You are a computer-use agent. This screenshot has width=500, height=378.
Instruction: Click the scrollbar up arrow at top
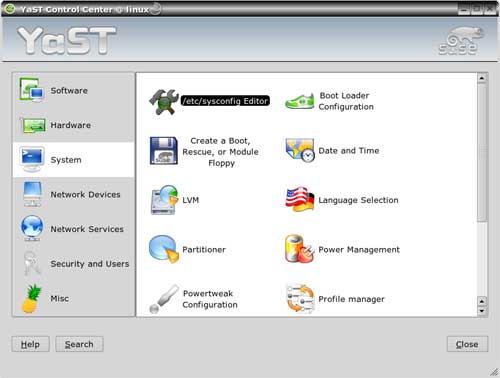click(x=482, y=78)
